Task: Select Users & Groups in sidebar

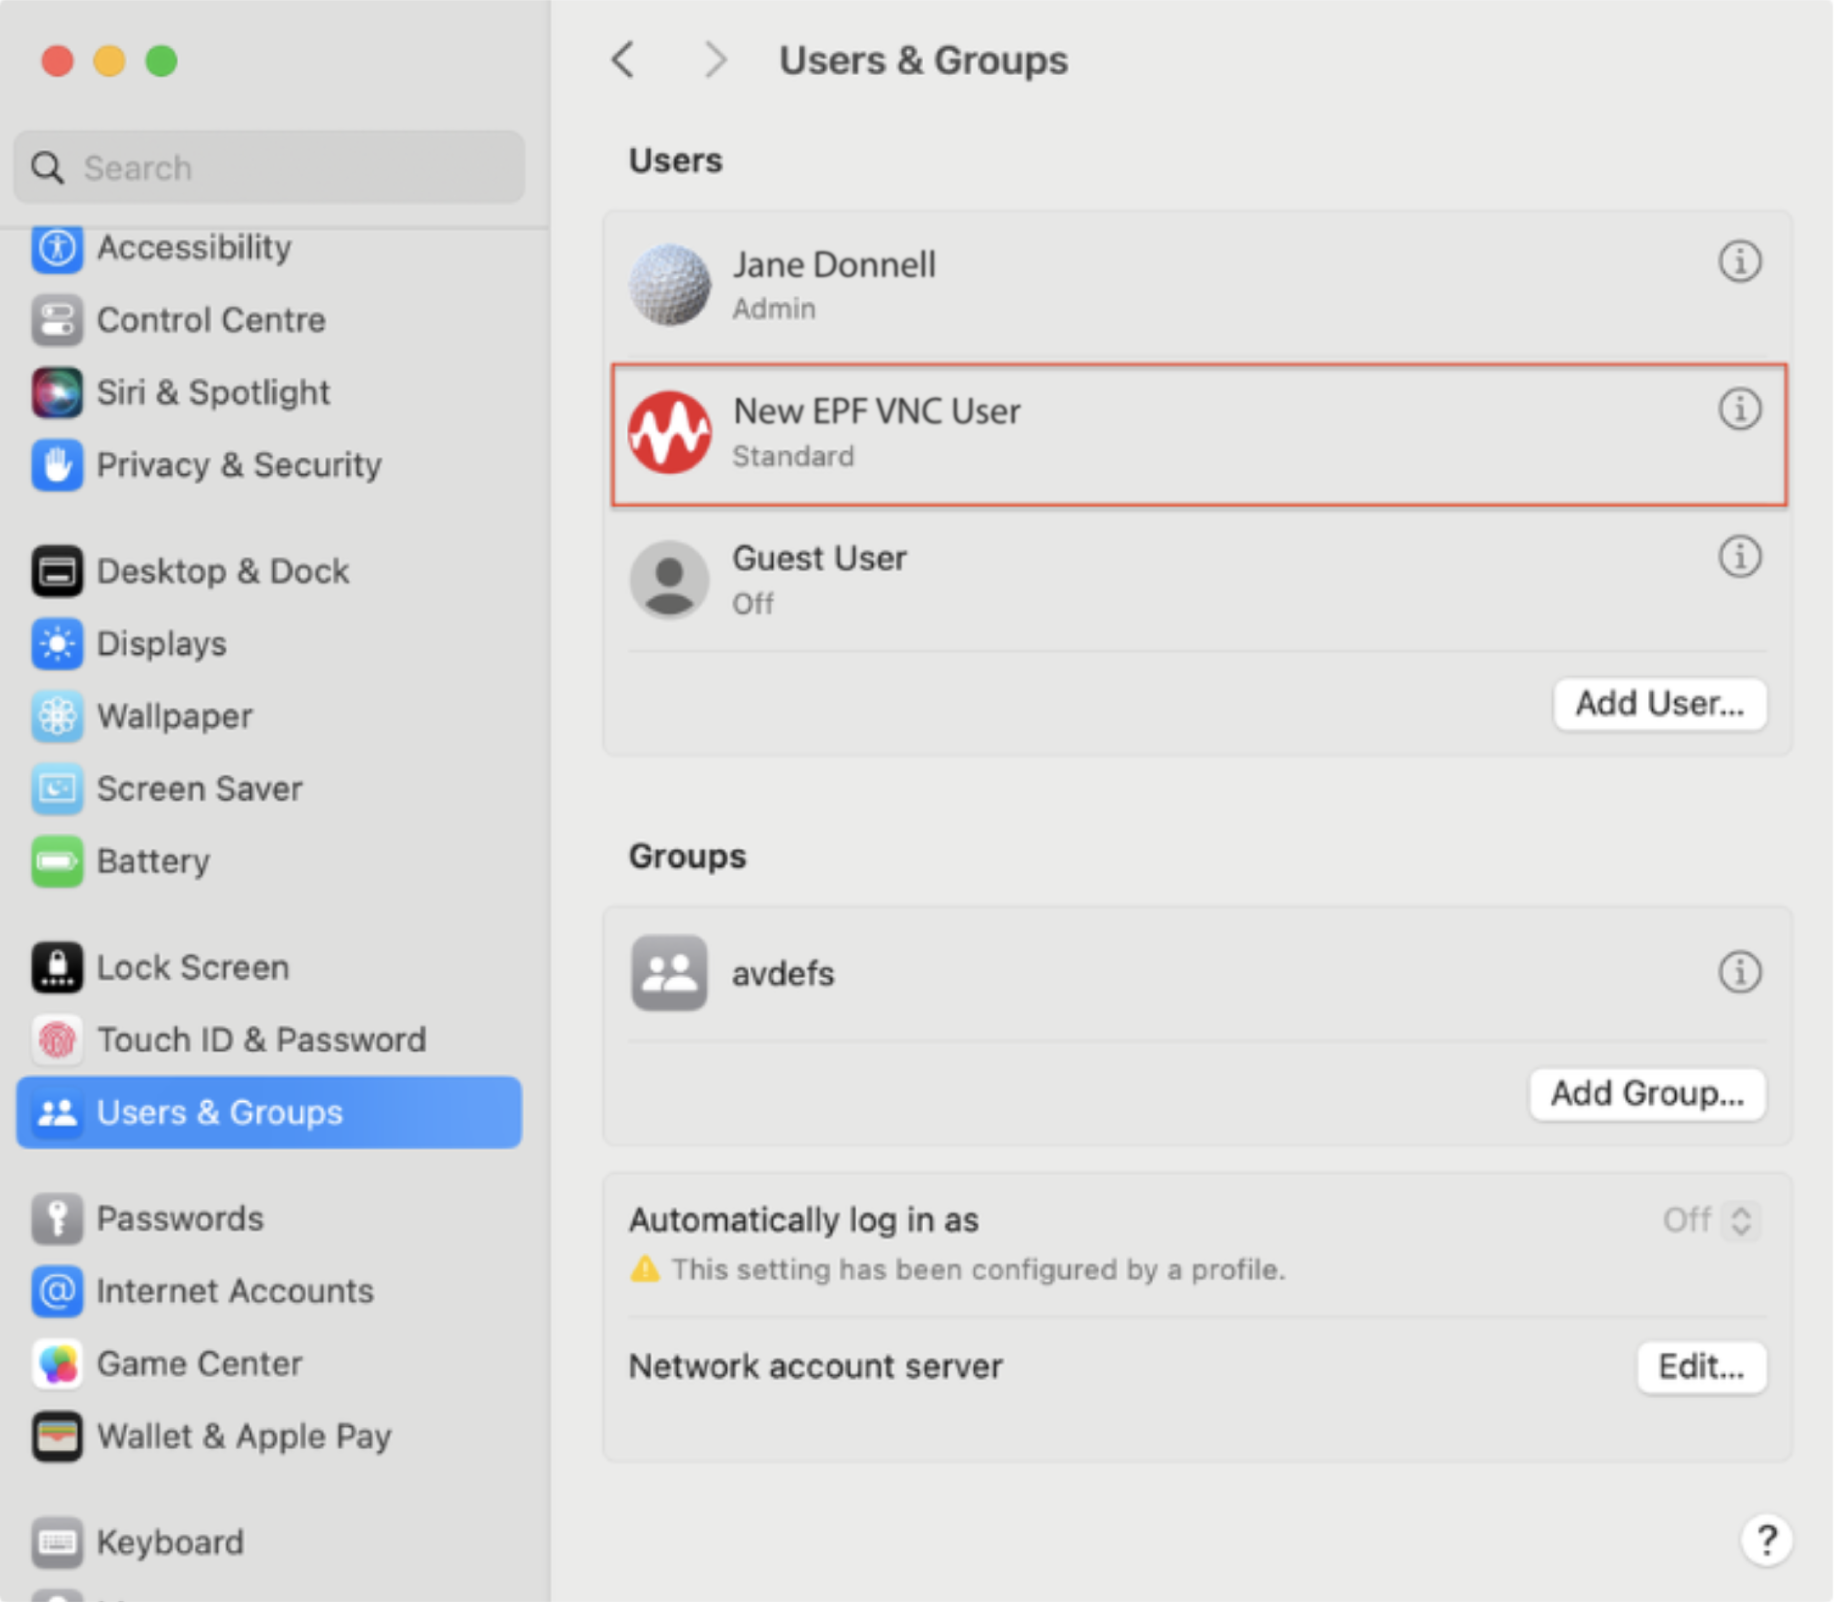Action: 269,1112
